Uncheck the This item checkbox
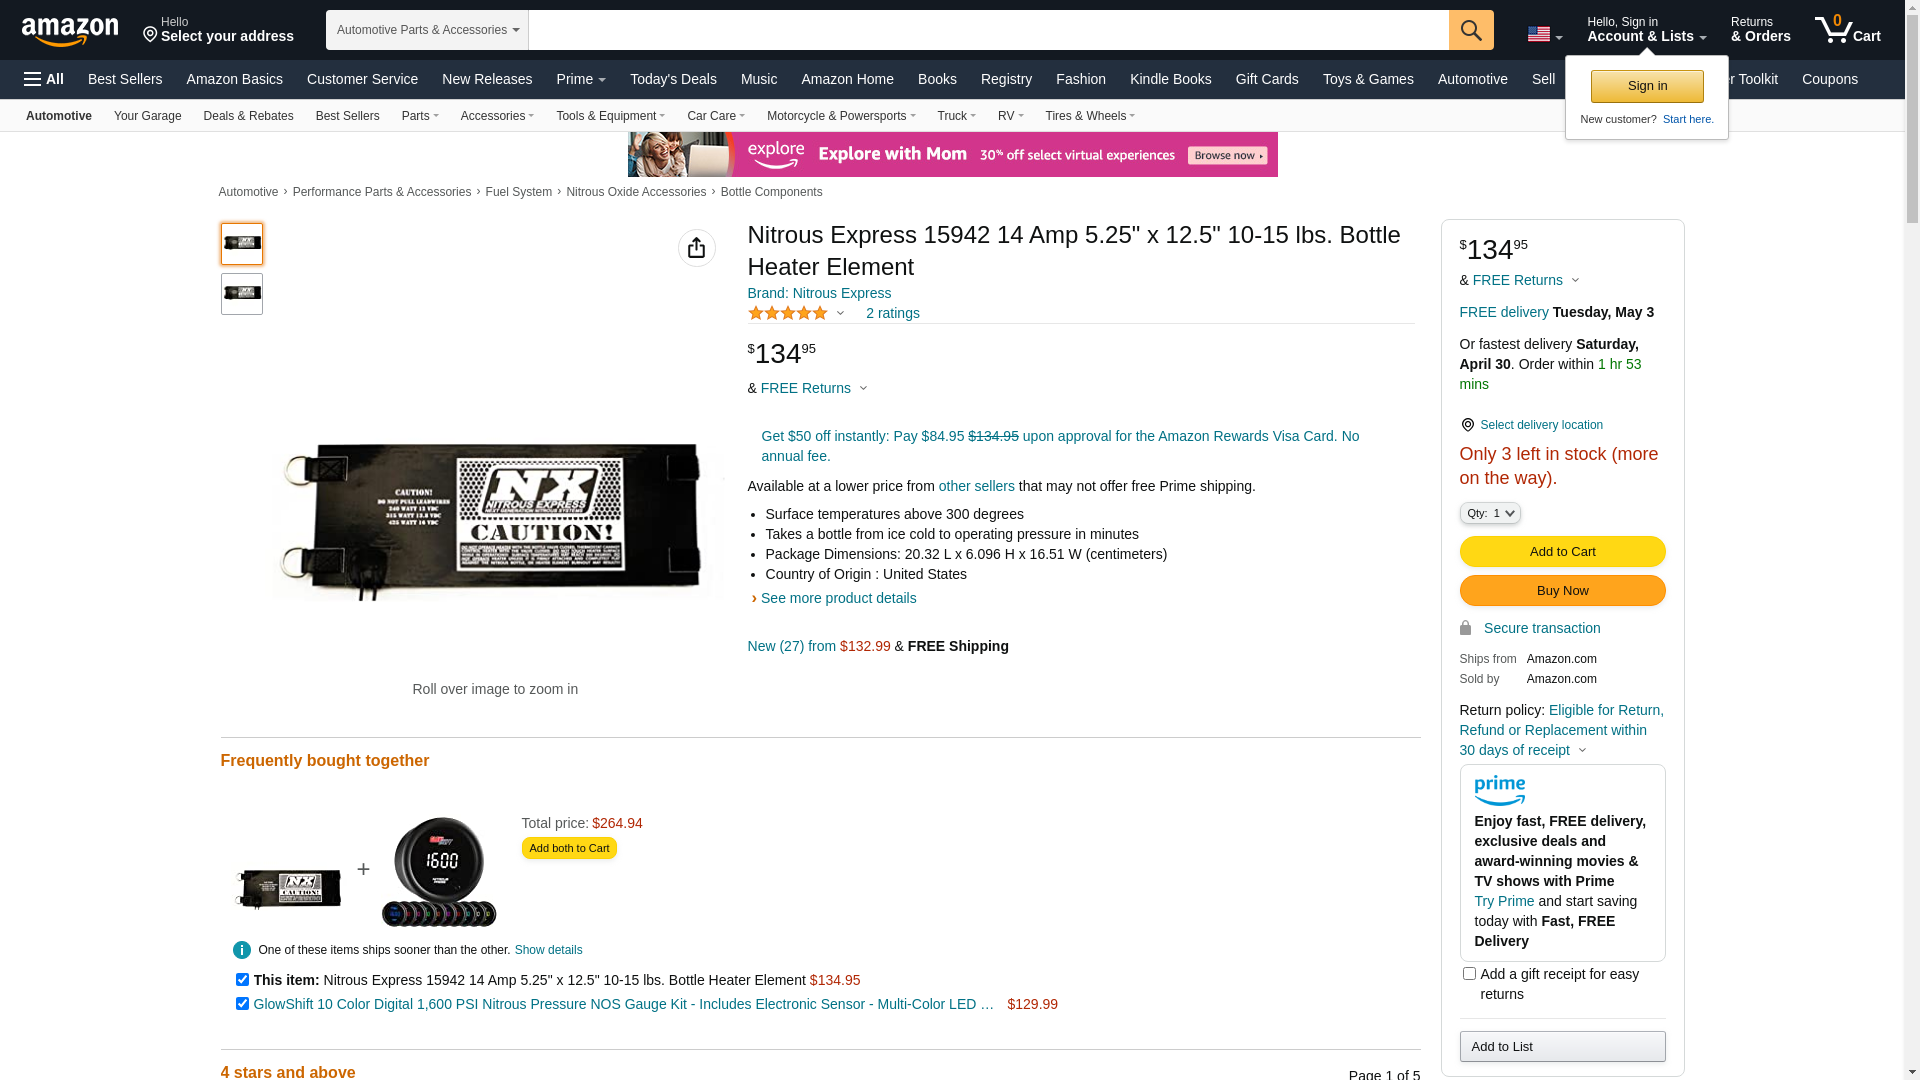1920x1080 pixels. click(242, 980)
